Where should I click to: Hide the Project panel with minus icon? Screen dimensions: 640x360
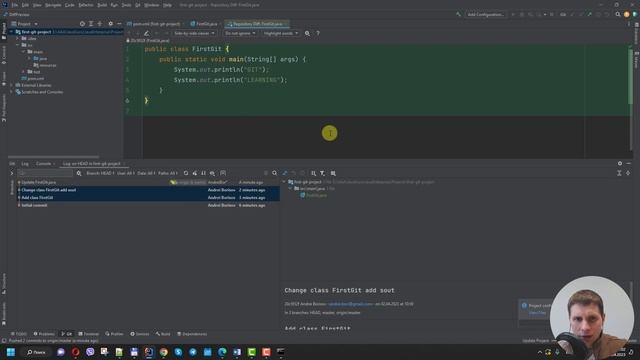click(119, 24)
